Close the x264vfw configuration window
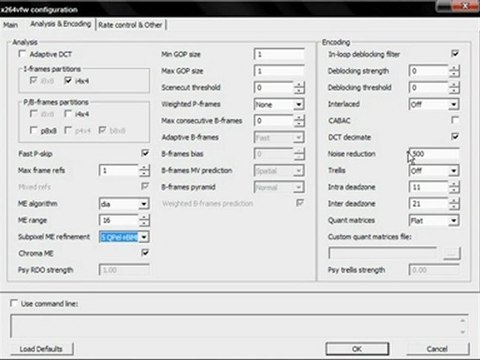Image resolution: width=480 pixels, height=360 pixels. (465, 6)
